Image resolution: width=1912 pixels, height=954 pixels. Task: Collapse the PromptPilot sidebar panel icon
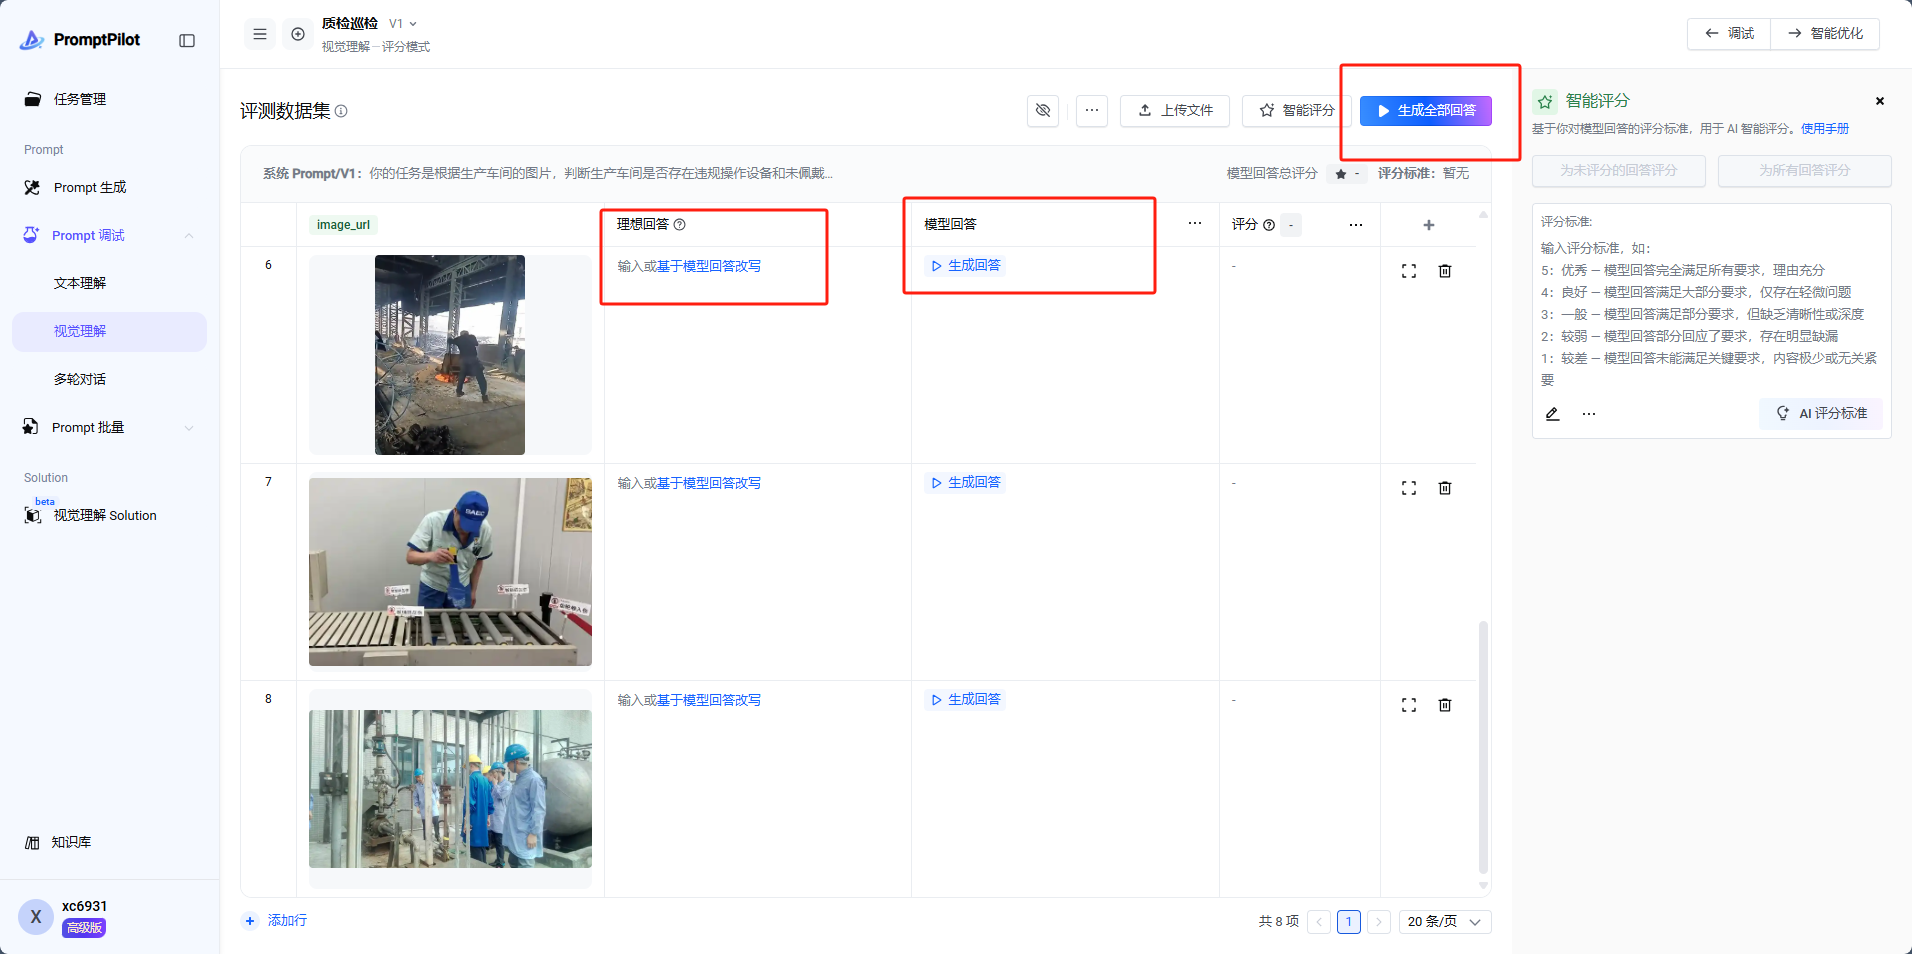(x=187, y=41)
